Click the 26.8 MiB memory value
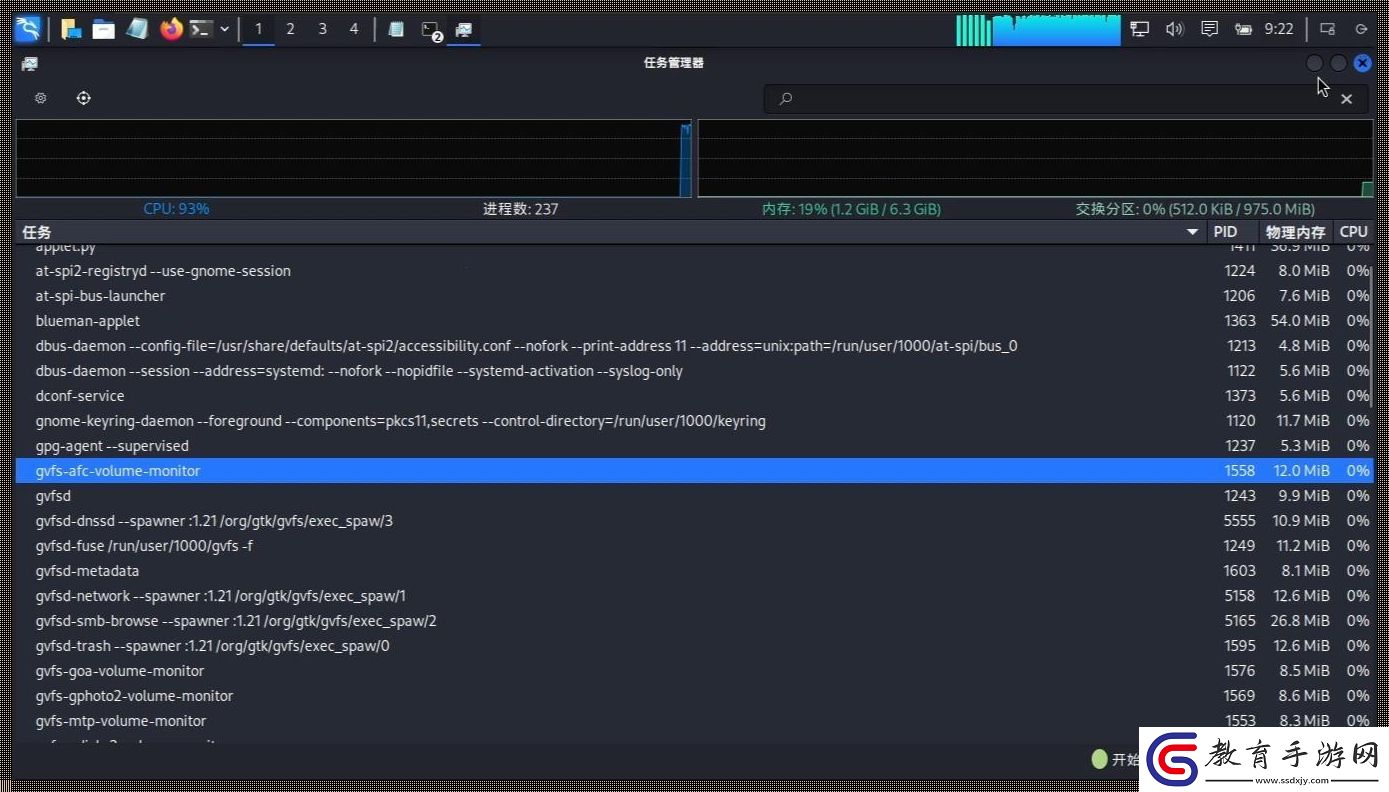The image size is (1389, 792). pyautogui.click(x=1302, y=621)
